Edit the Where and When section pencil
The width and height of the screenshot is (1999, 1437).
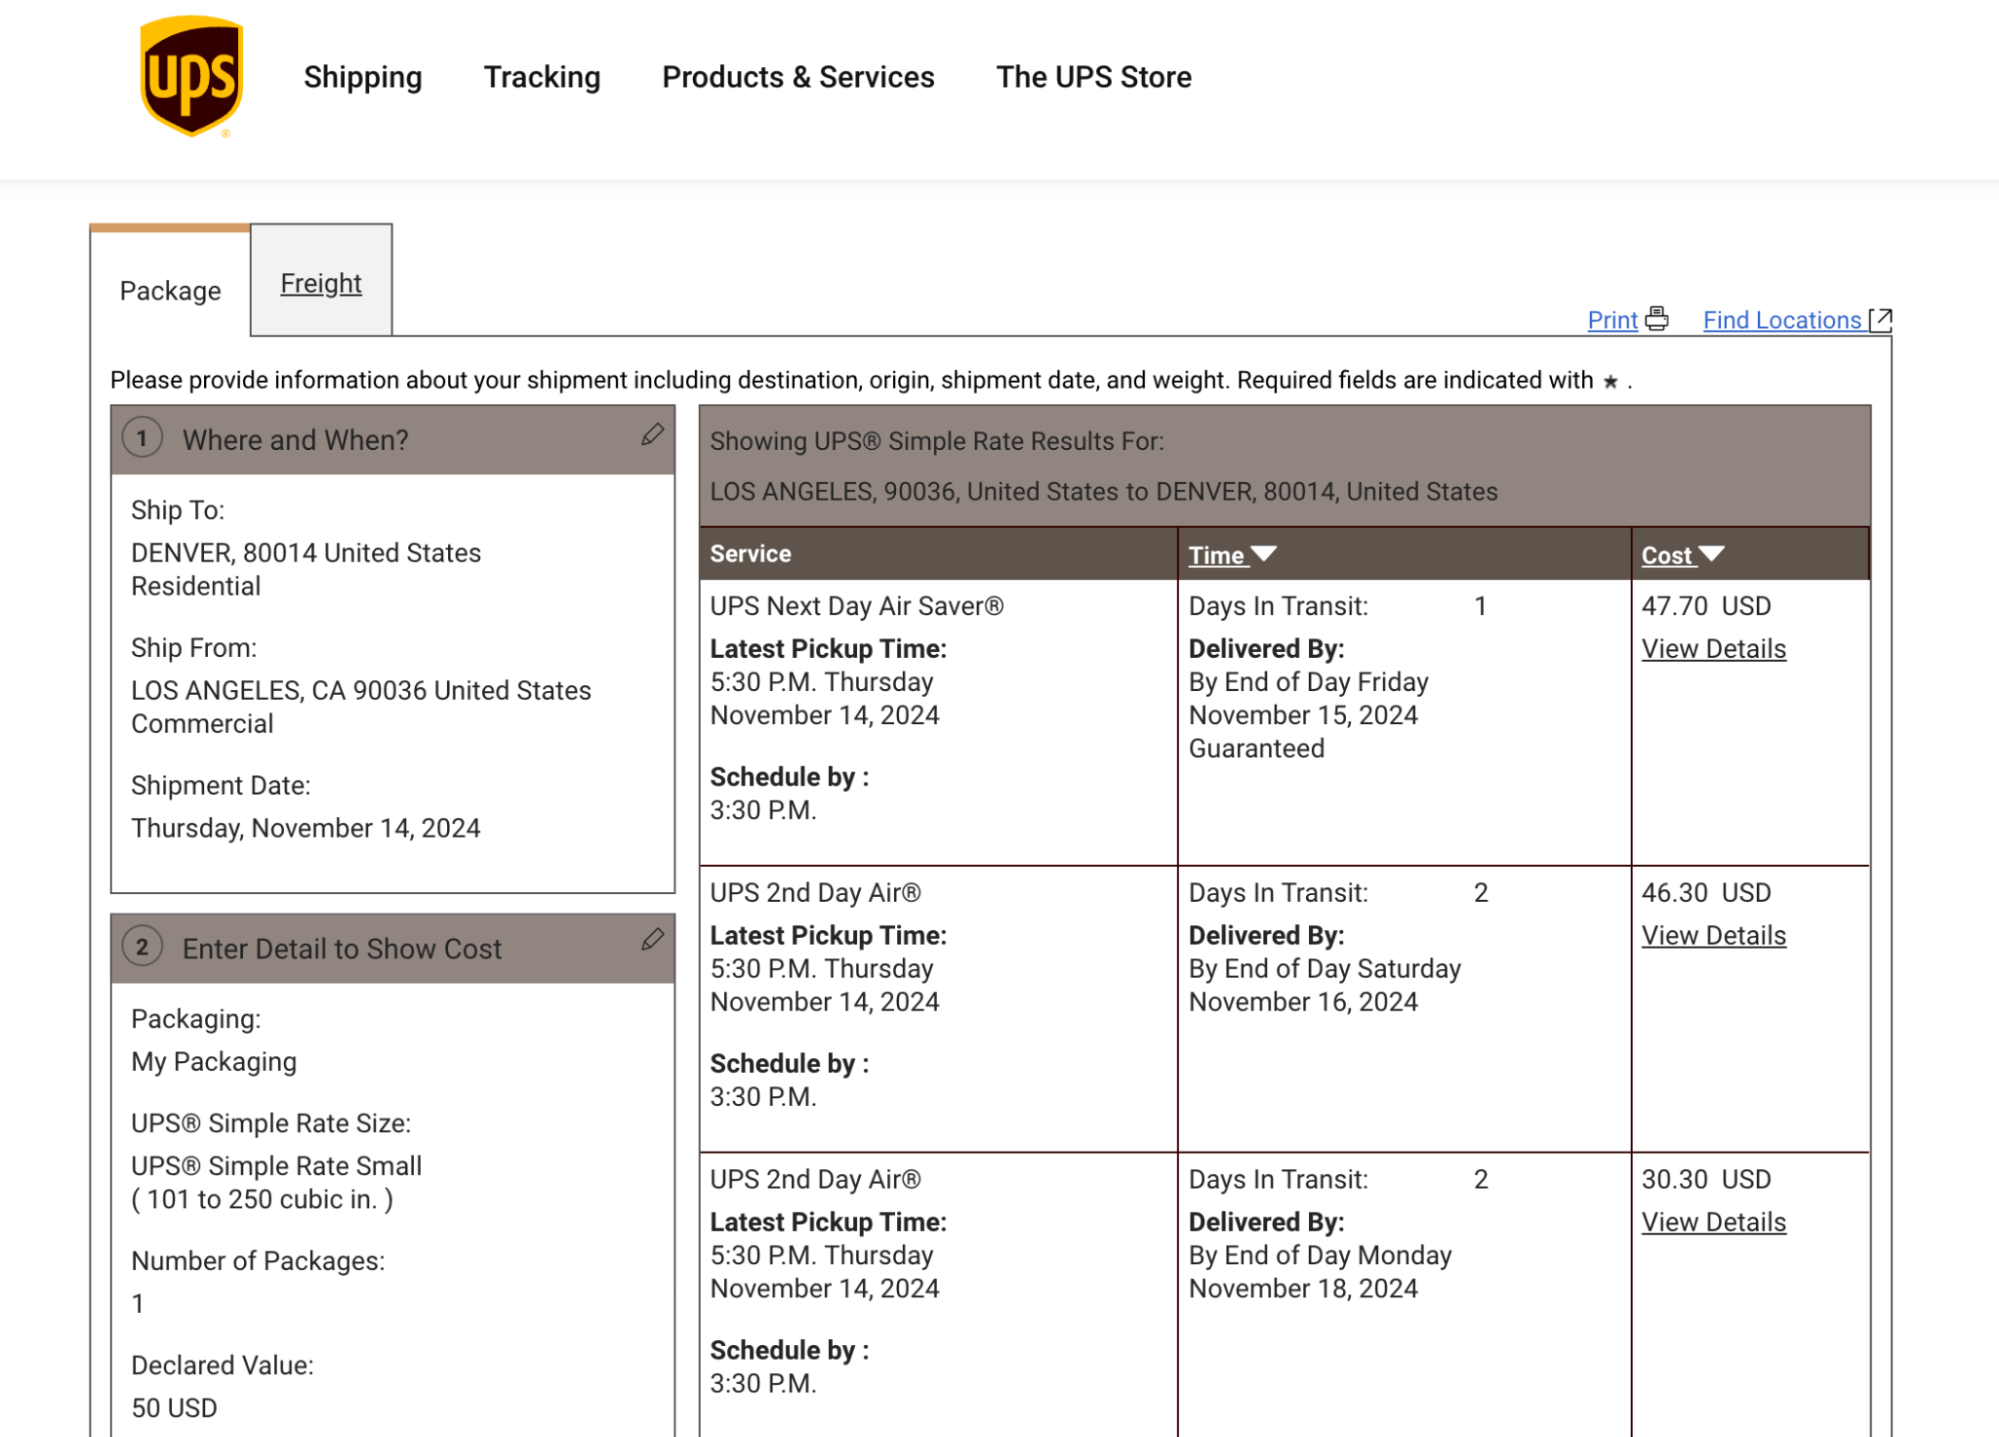click(652, 434)
